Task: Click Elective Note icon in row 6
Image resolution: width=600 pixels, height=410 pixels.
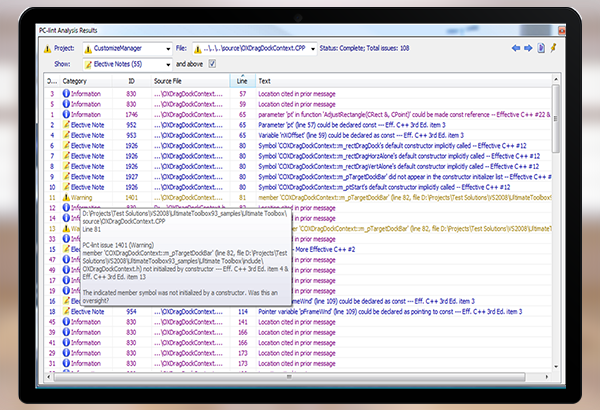Action: [66, 145]
